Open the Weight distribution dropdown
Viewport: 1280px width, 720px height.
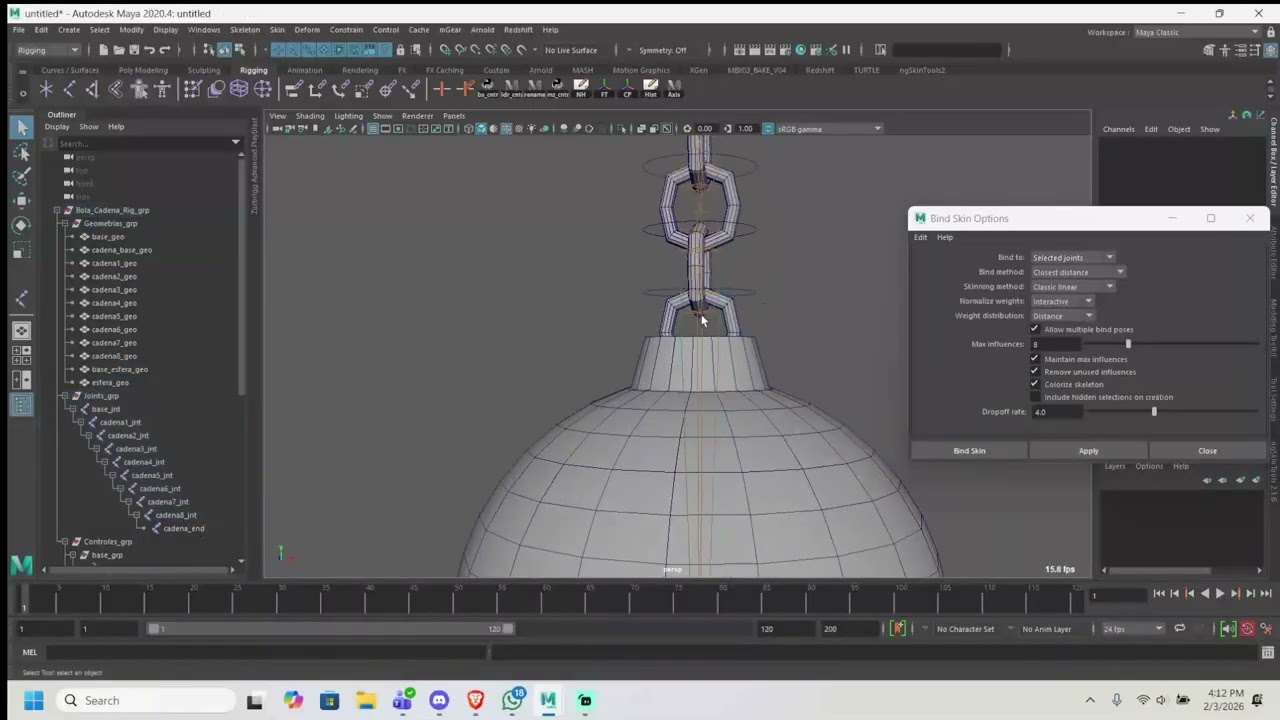pyautogui.click(x=1062, y=316)
